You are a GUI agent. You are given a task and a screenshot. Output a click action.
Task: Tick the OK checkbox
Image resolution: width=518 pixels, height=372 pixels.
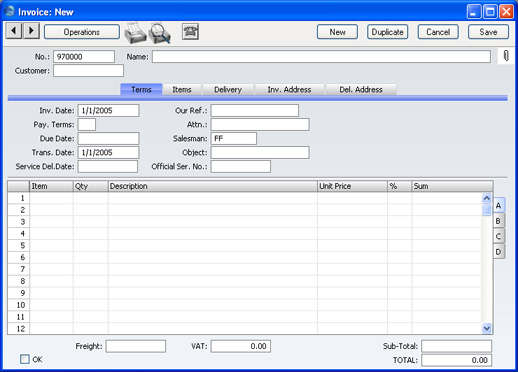pyautogui.click(x=25, y=359)
